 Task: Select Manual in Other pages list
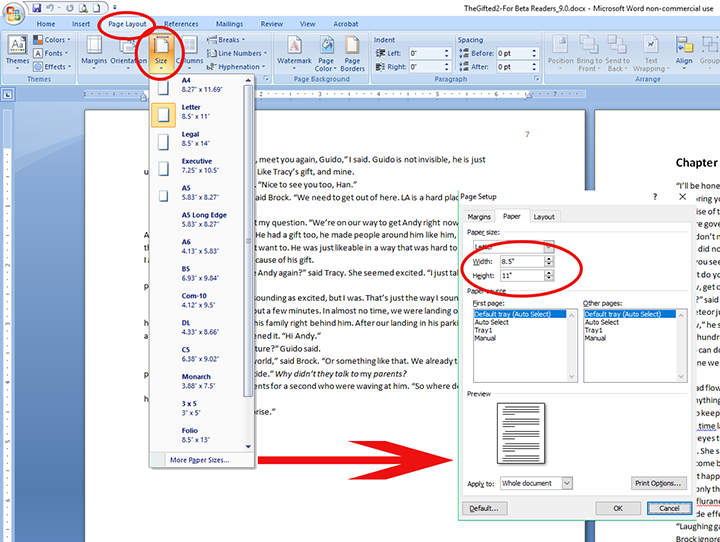595,338
